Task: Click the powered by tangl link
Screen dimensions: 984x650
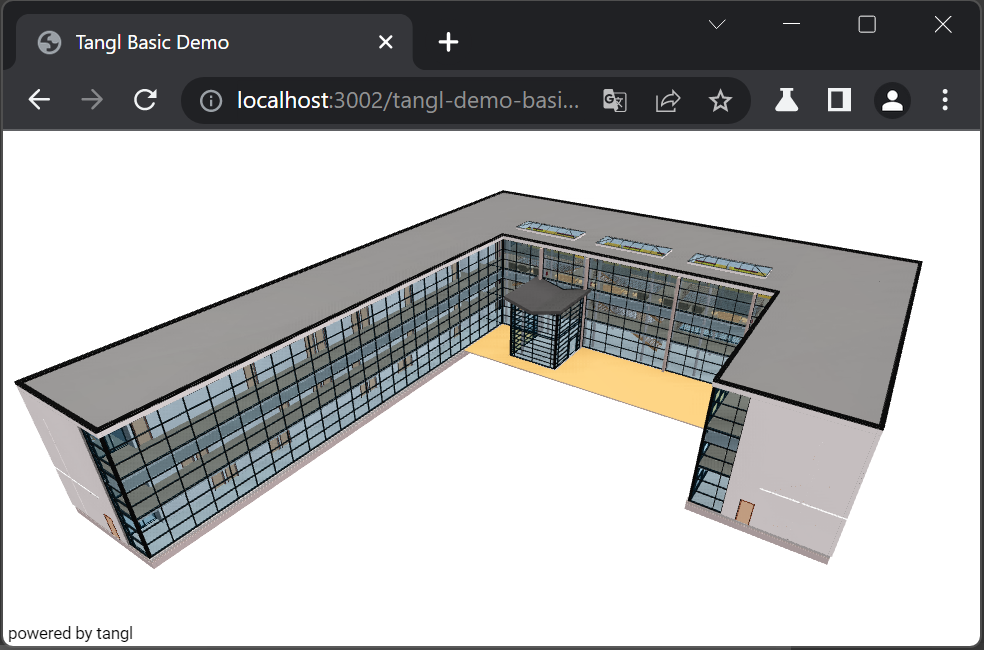Action: pyautogui.click(x=68, y=633)
